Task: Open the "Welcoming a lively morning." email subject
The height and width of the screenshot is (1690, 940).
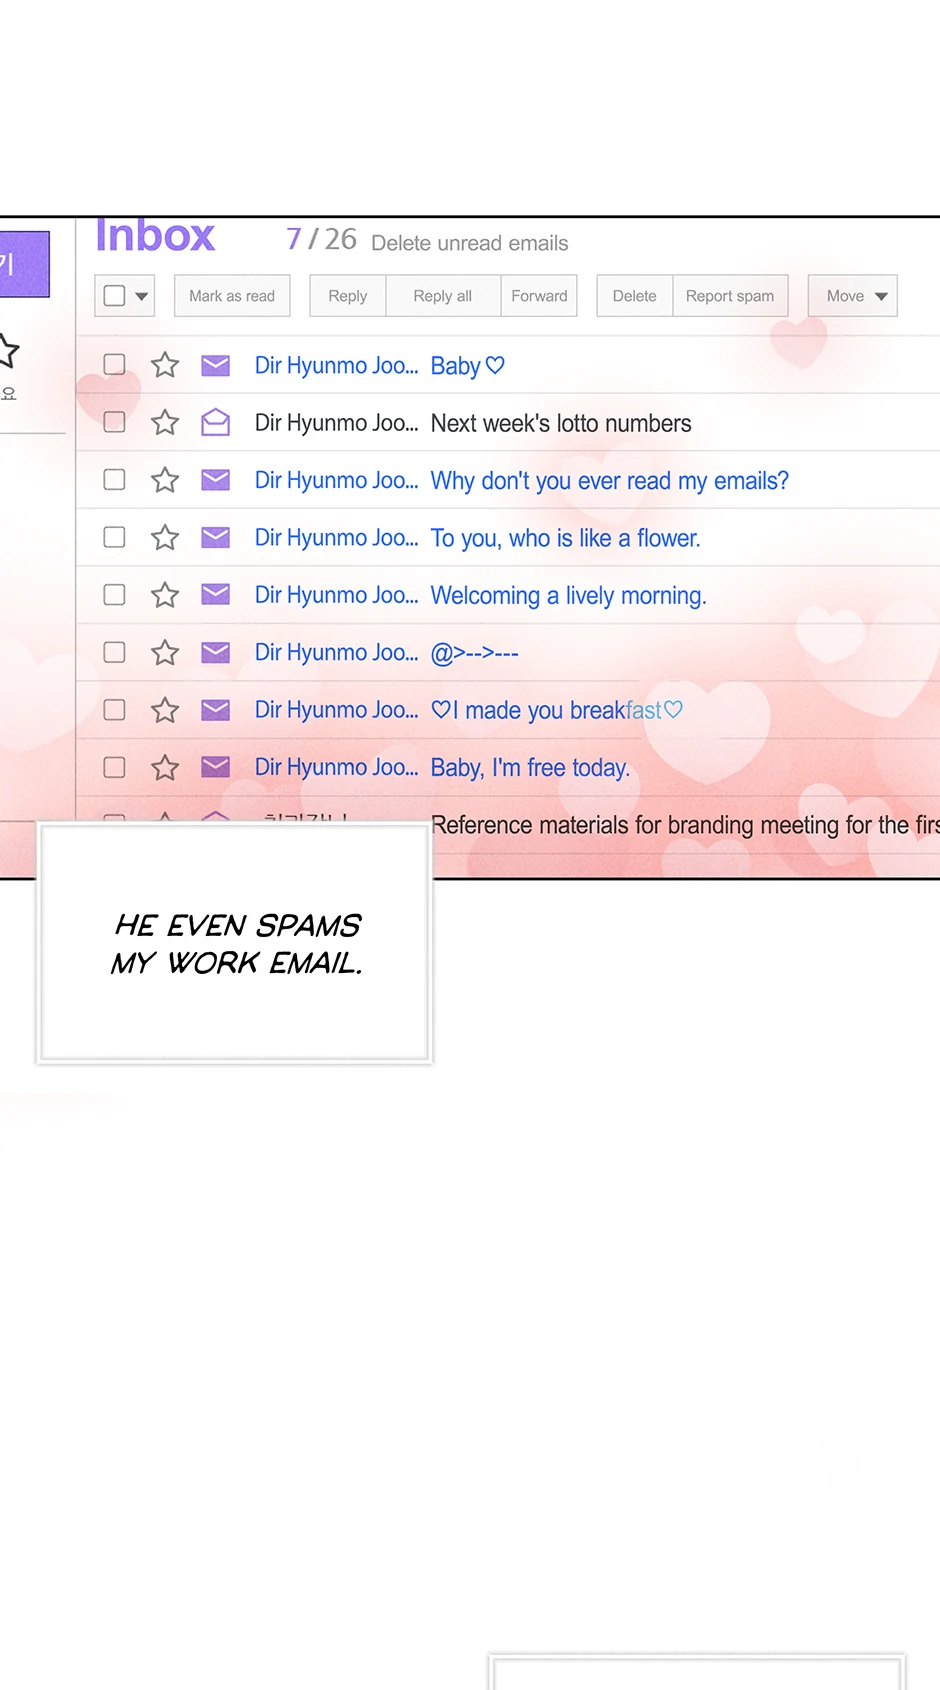Action: [x=568, y=596]
